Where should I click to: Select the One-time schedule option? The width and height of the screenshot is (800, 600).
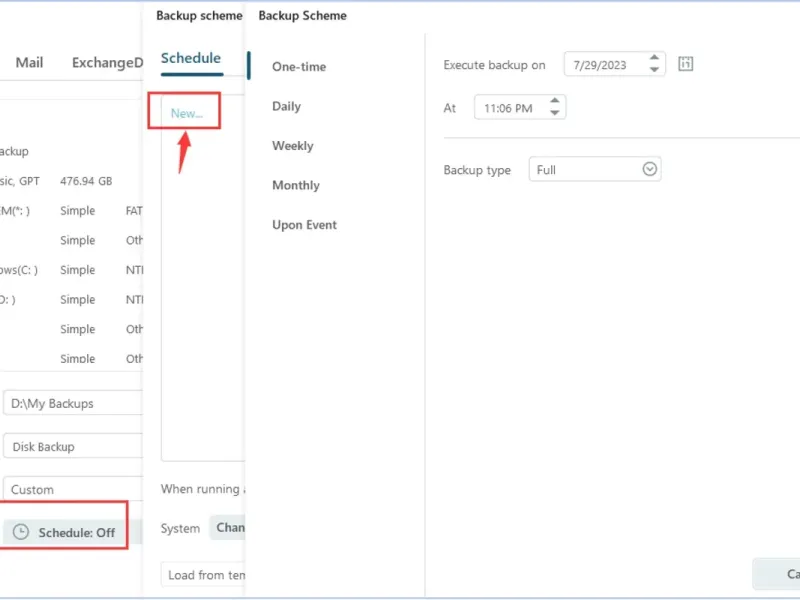coord(299,67)
